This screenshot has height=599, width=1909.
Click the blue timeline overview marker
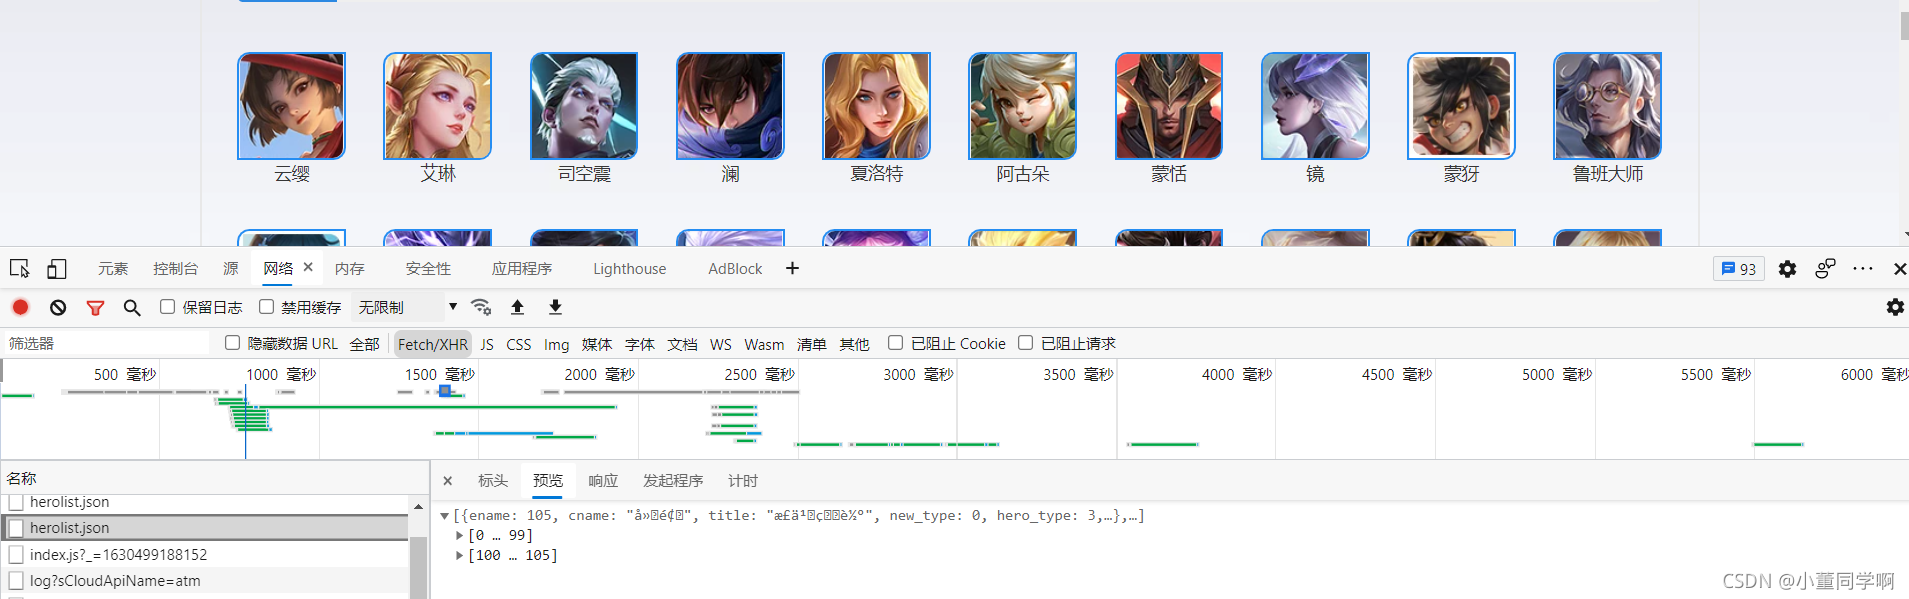[445, 391]
